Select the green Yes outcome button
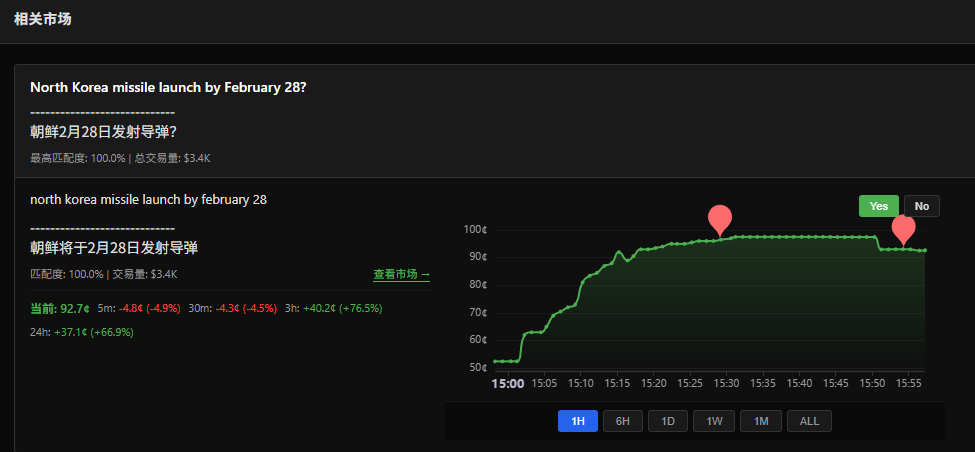The width and height of the screenshot is (975, 452). pyautogui.click(x=878, y=206)
